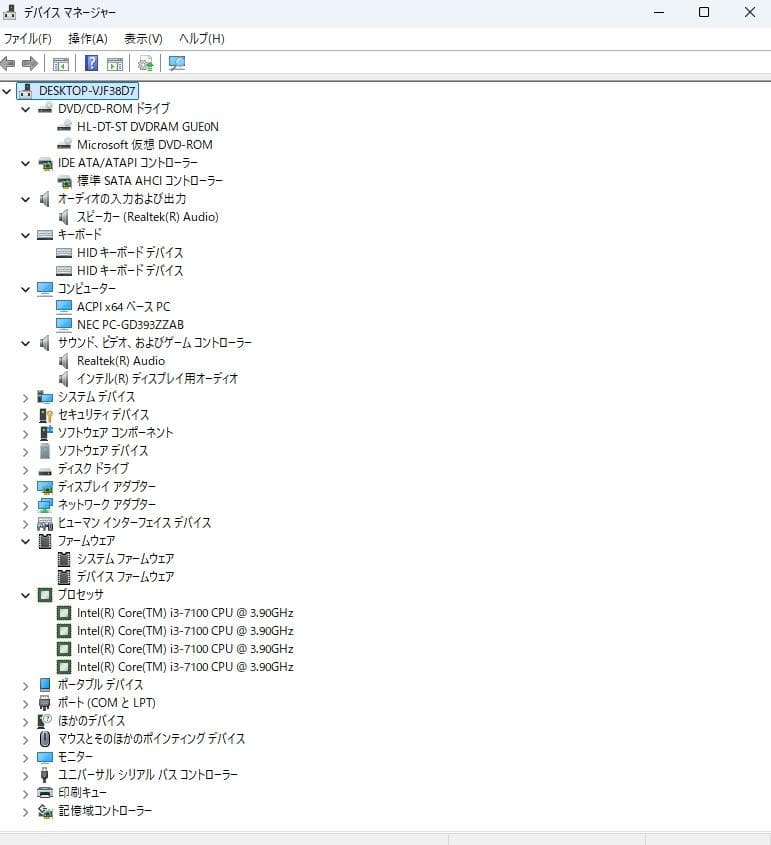Select NEC PC-GD393ZZAB entry
The image size is (771, 845).
coord(130,324)
